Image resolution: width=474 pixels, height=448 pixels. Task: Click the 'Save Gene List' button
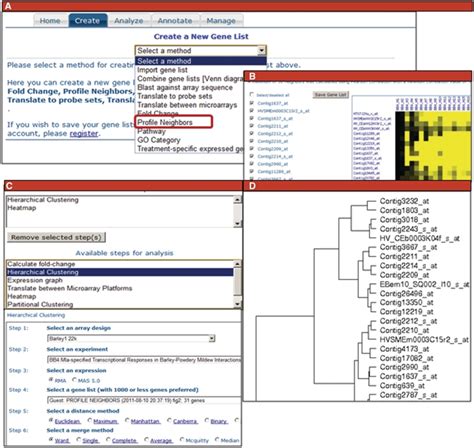coord(331,95)
